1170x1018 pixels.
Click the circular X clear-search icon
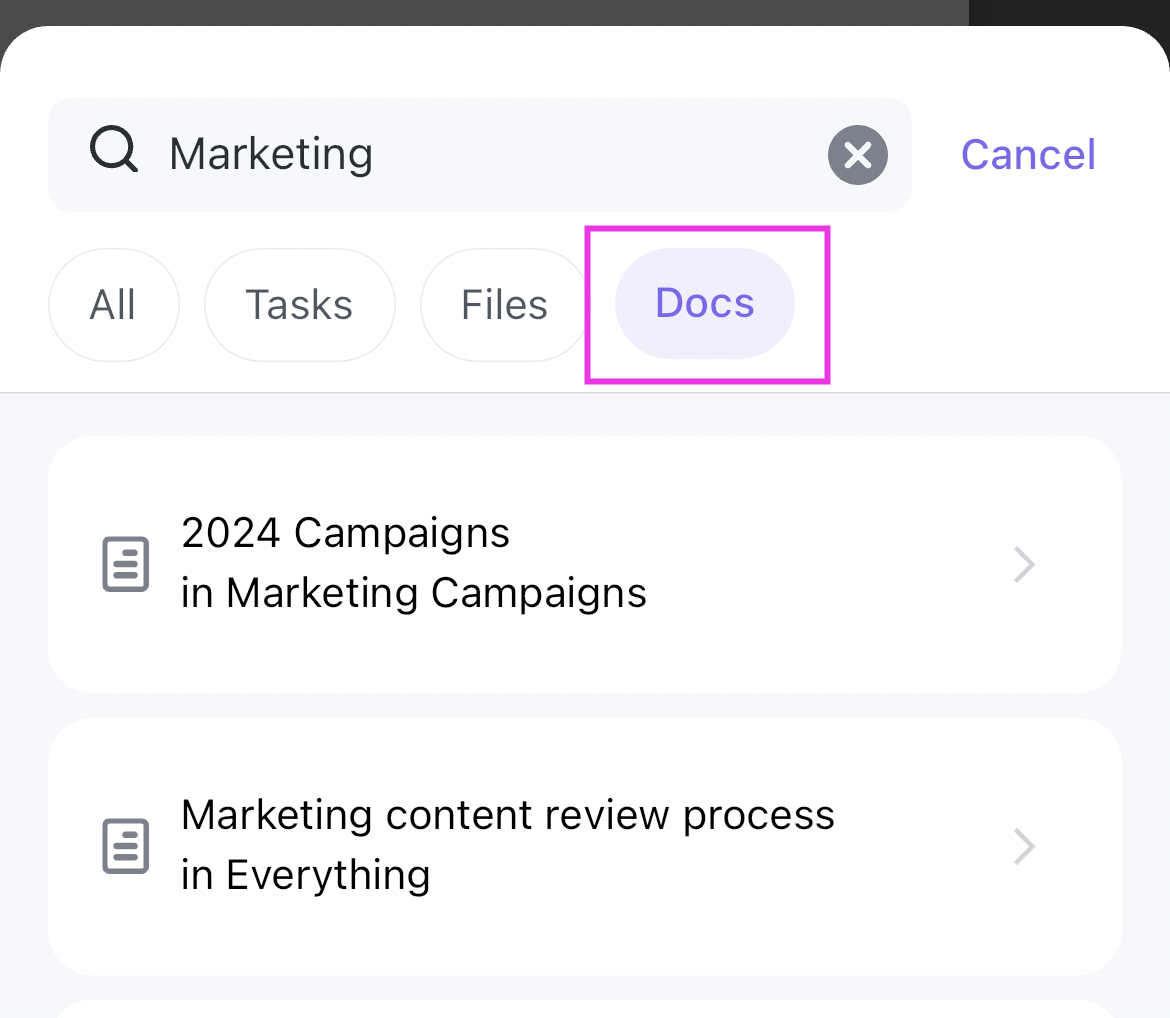pos(857,155)
